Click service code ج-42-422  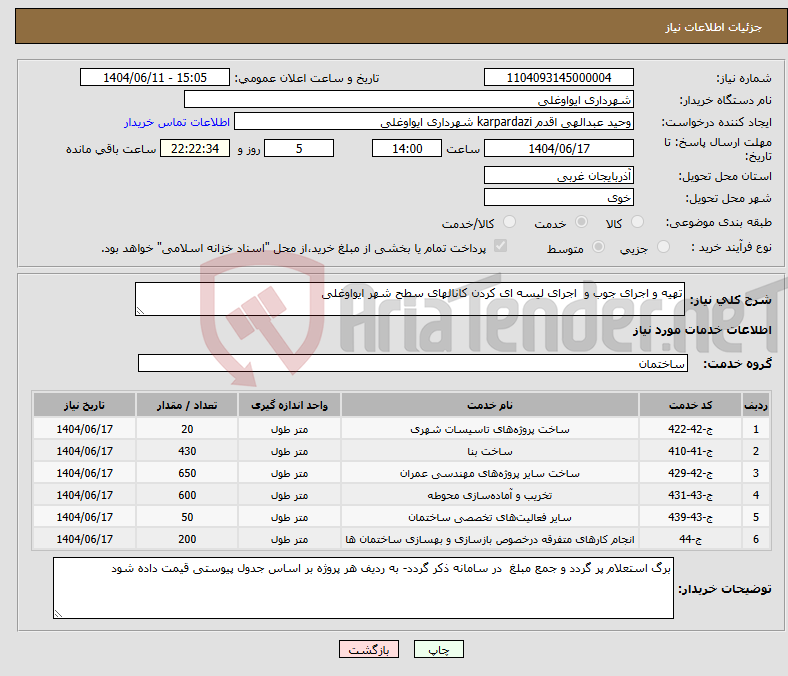coord(691,429)
